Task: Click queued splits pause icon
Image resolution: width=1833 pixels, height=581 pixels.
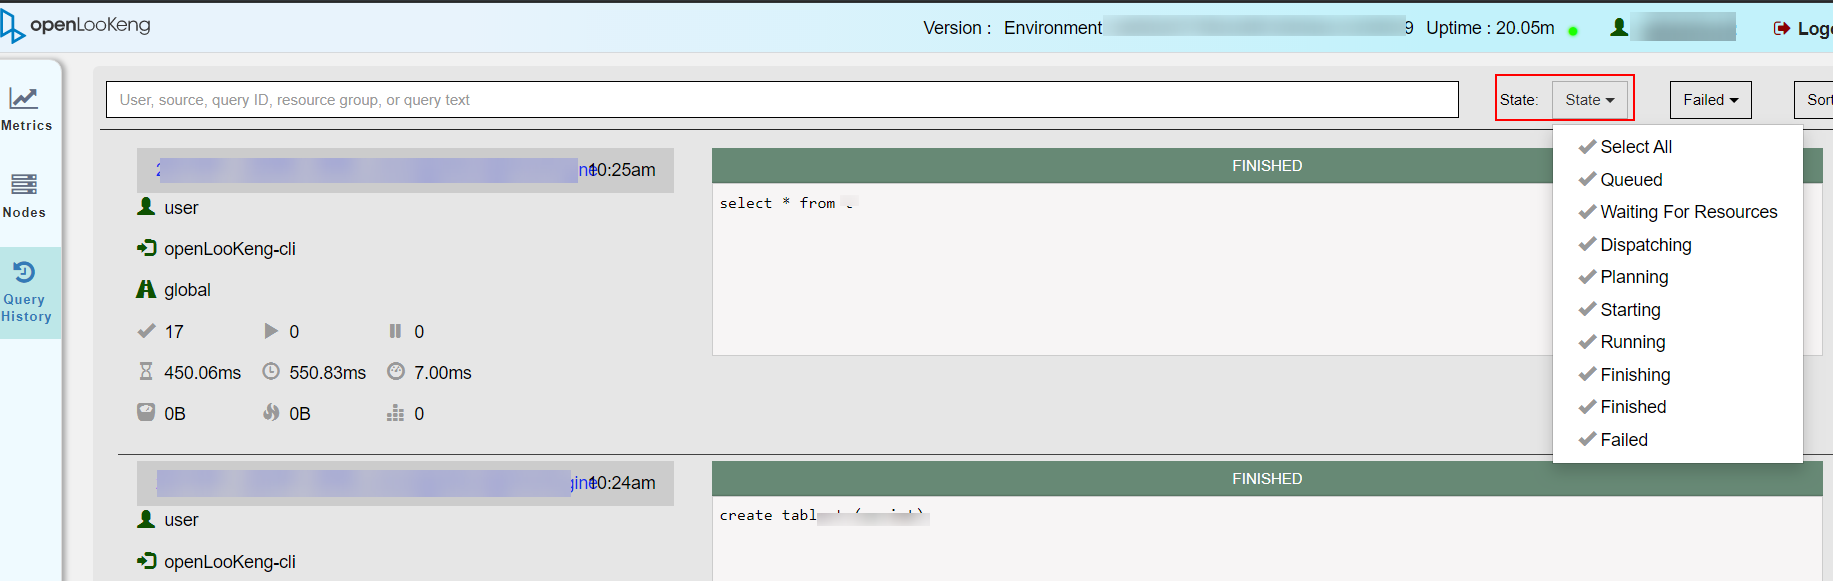Action: point(395,331)
